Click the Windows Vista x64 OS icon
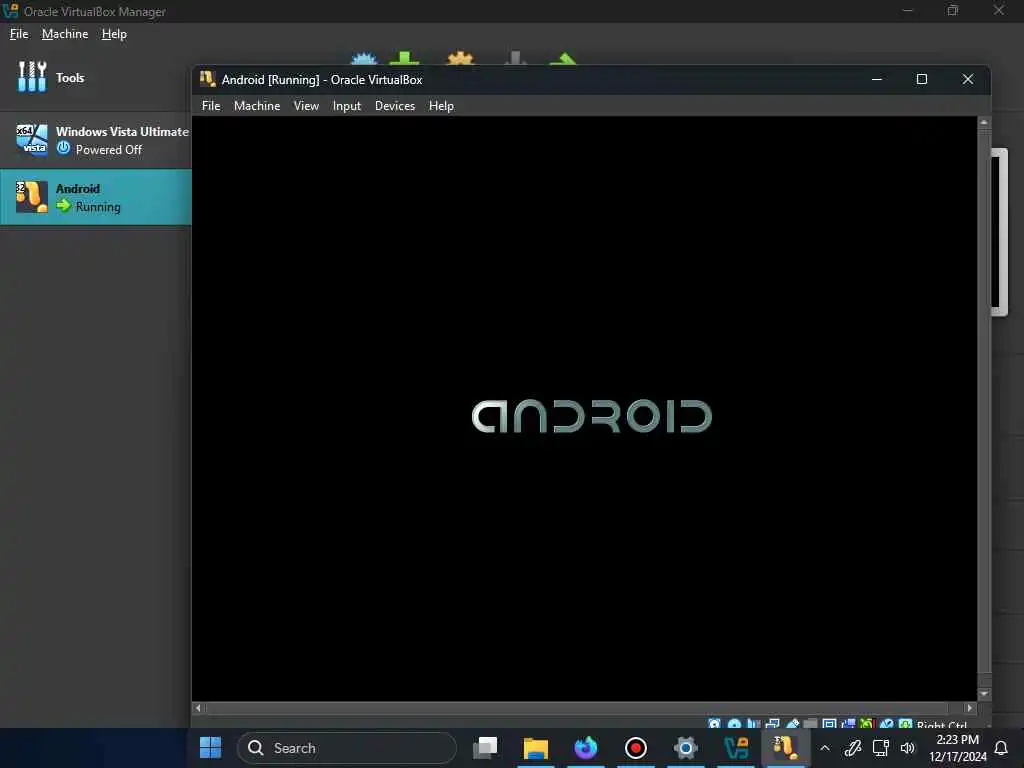This screenshot has height=768, width=1024. pyautogui.click(x=32, y=140)
